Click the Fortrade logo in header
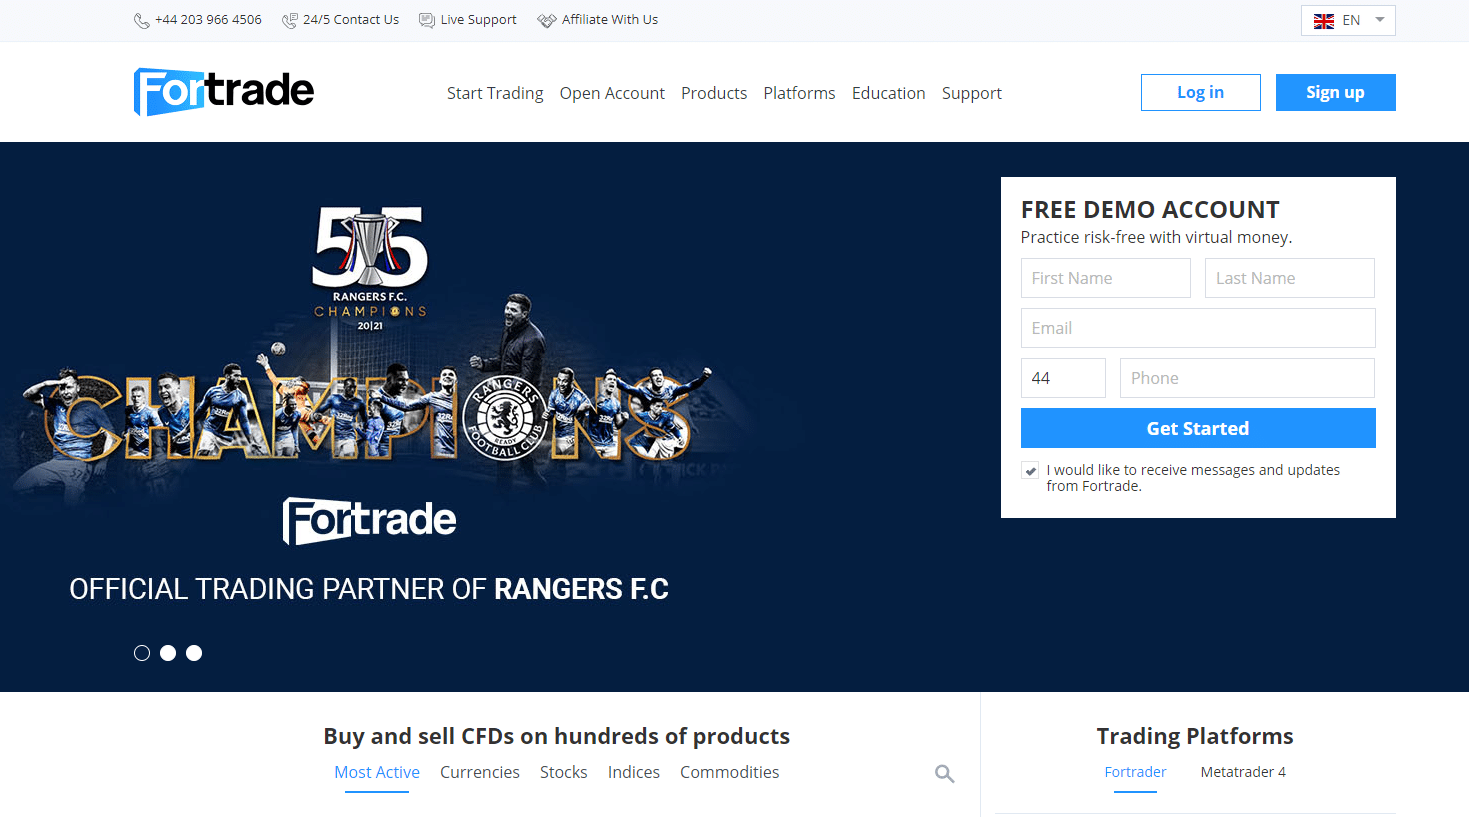Image resolution: width=1469 pixels, height=817 pixels. 224,92
